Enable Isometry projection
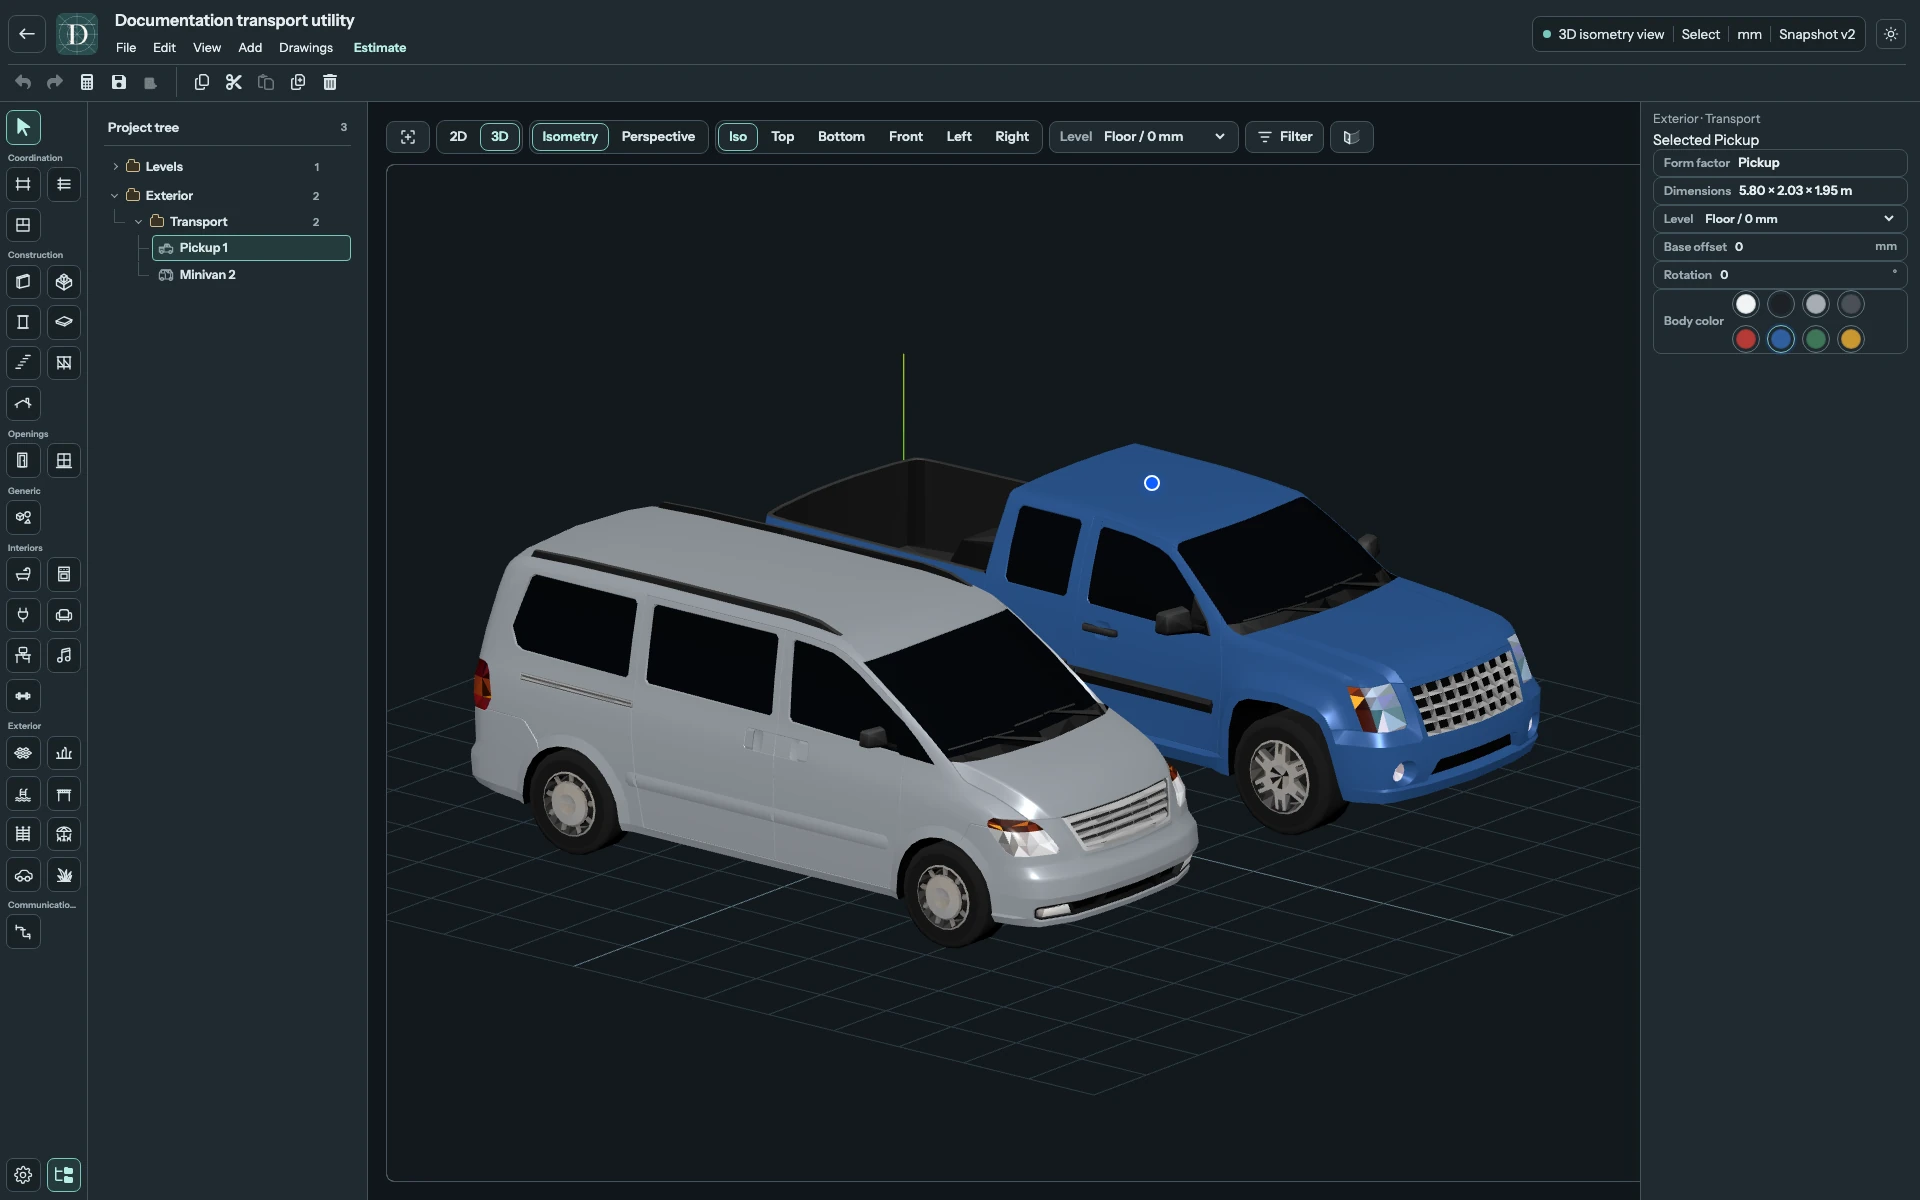Image resolution: width=1920 pixels, height=1200 pixels. point(570,137)
